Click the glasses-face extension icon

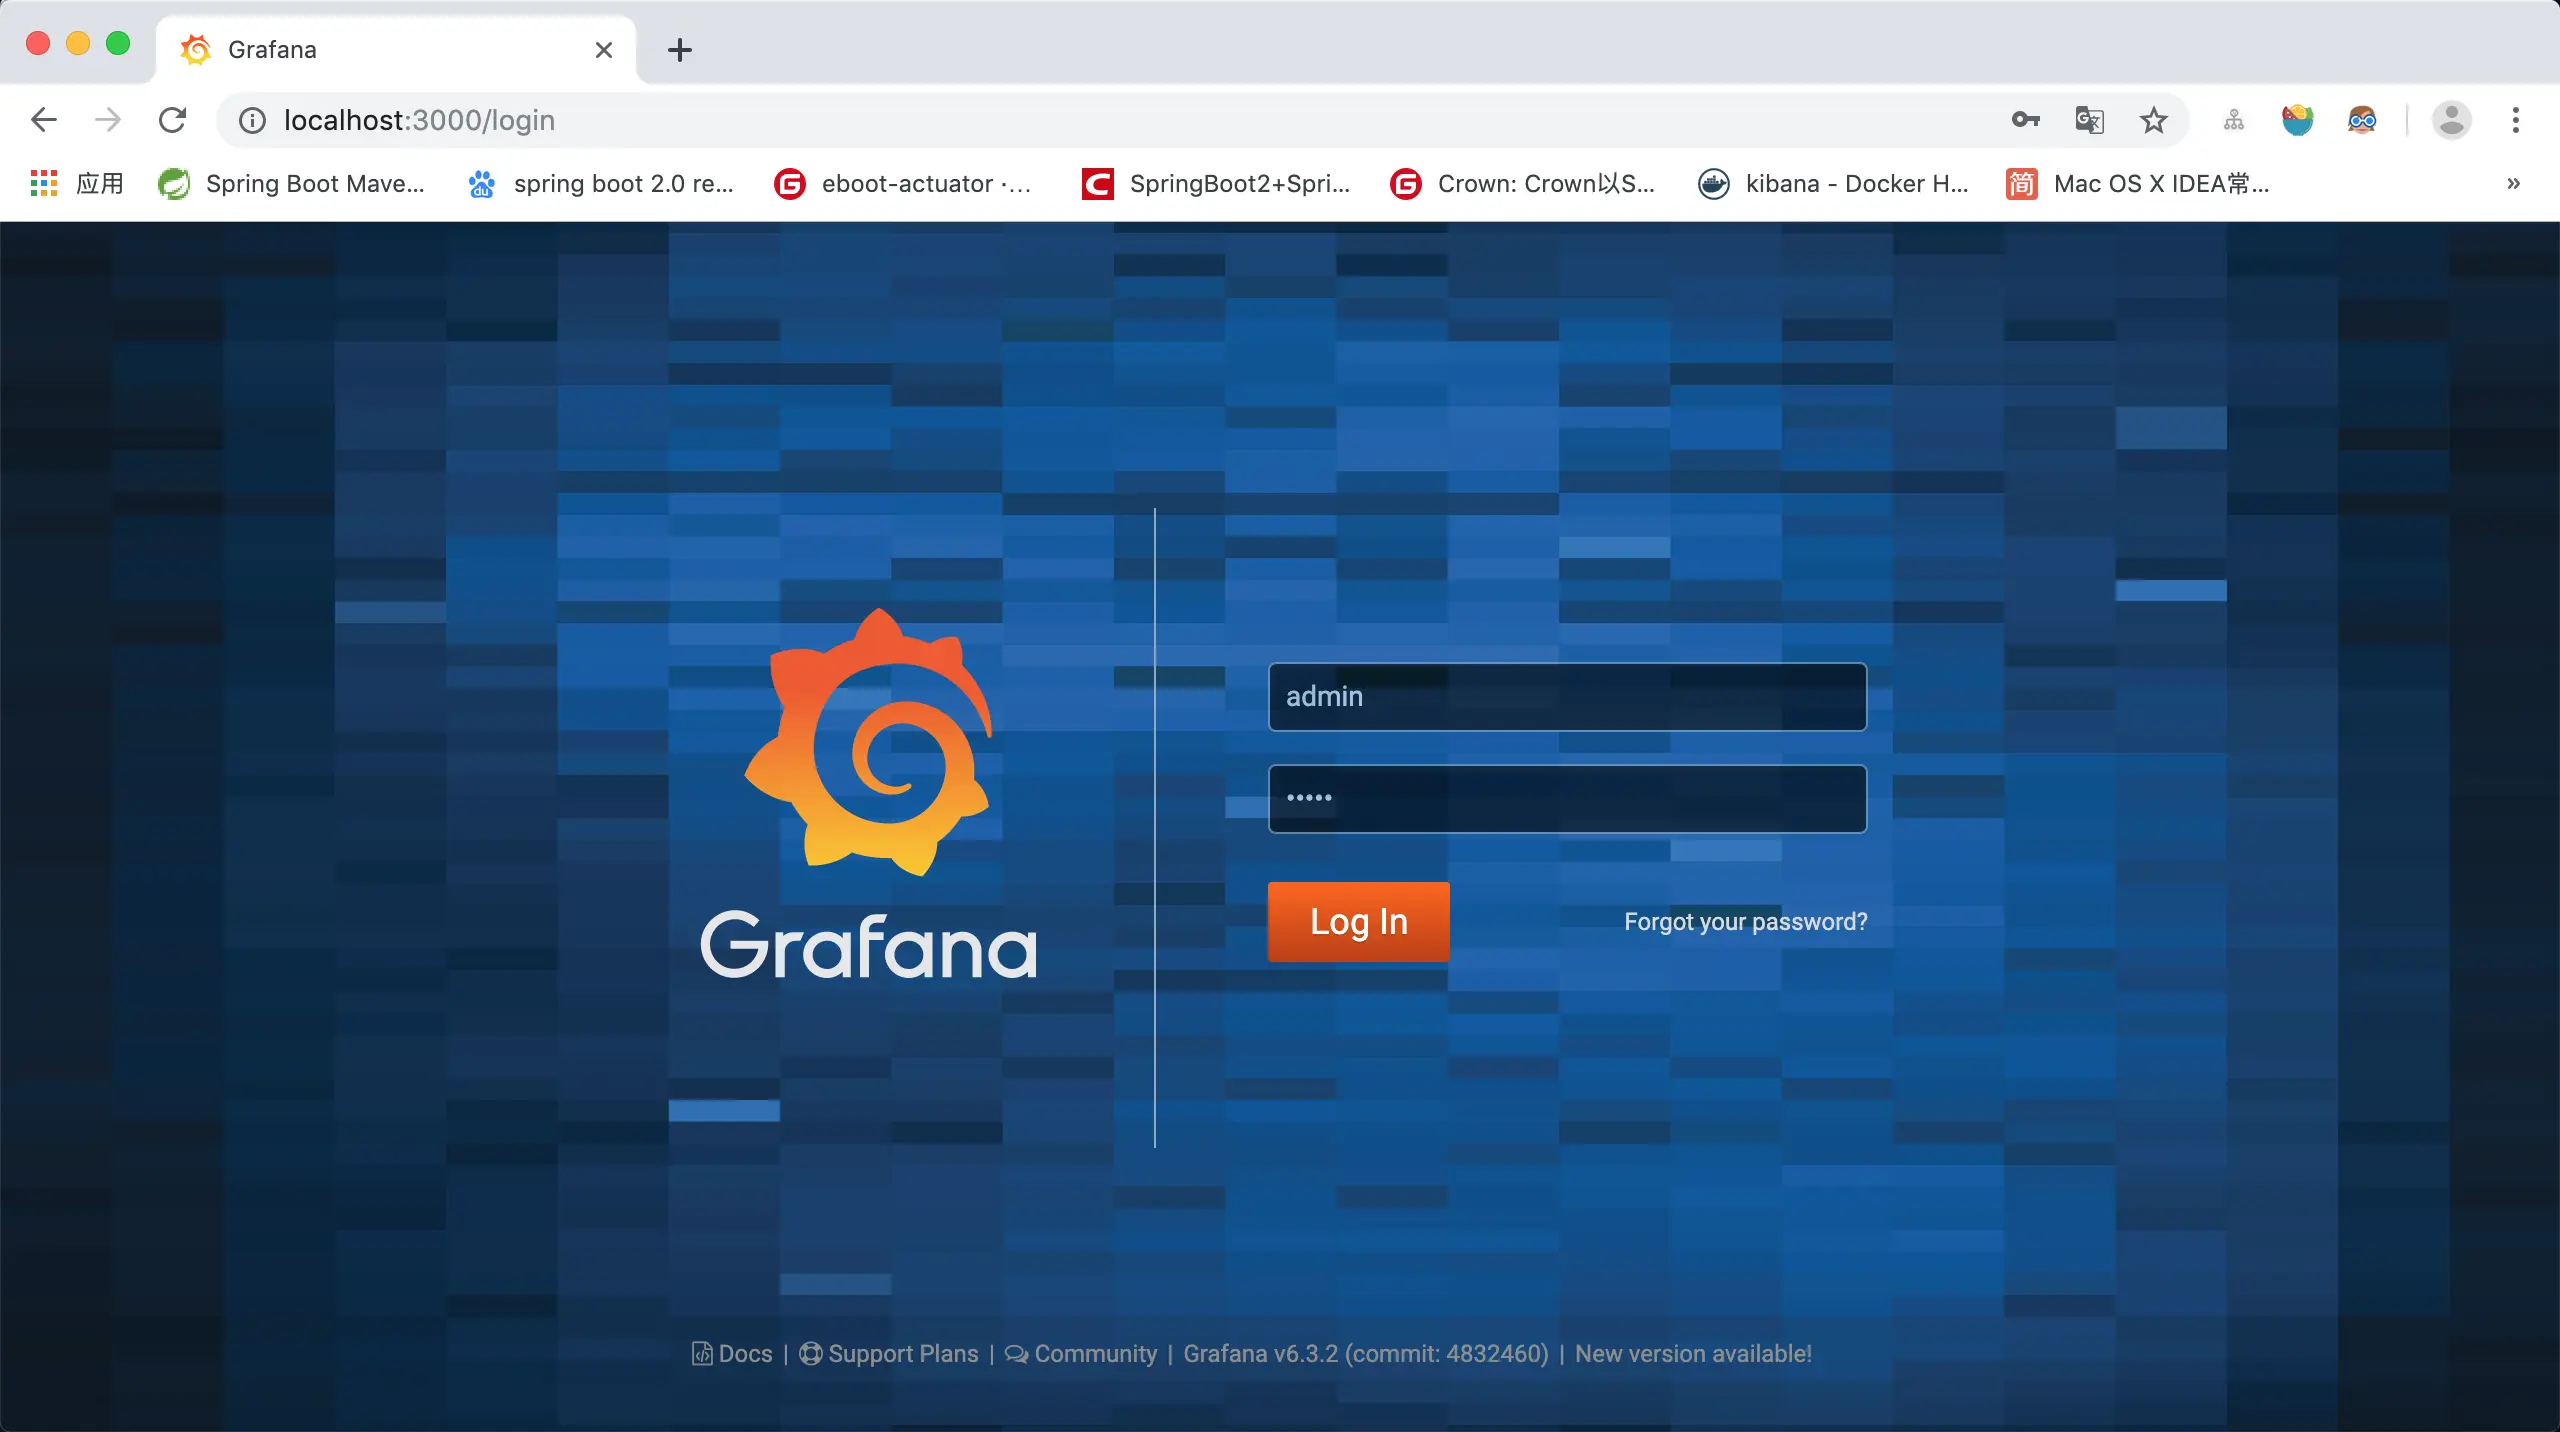tap(2362, 120)
